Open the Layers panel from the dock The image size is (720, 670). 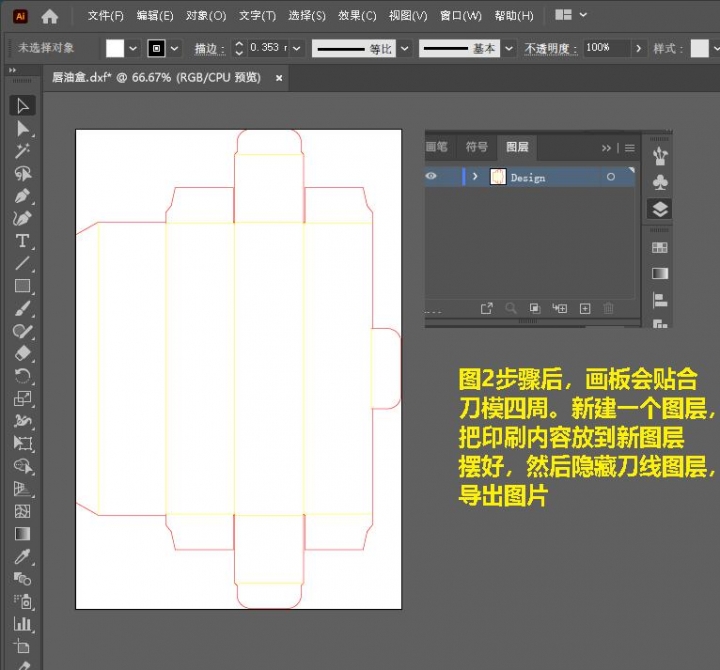tap(660, 209)
